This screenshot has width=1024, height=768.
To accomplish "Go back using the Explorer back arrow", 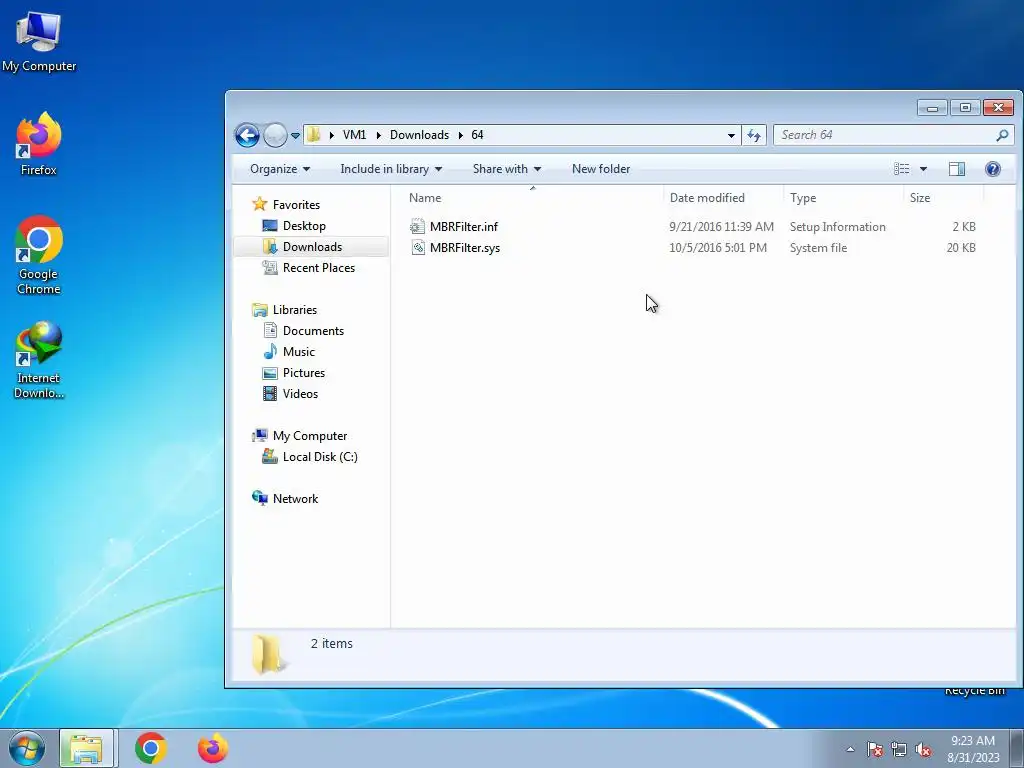I will coord(248,135).
